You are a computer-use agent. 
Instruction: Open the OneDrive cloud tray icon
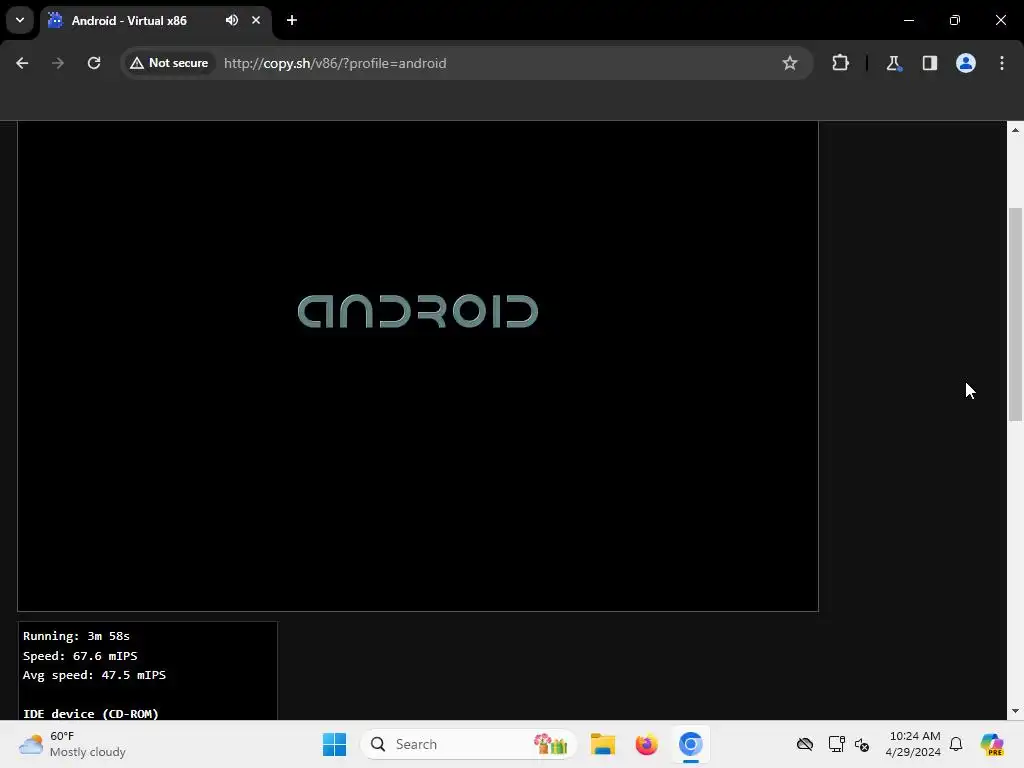805,744
